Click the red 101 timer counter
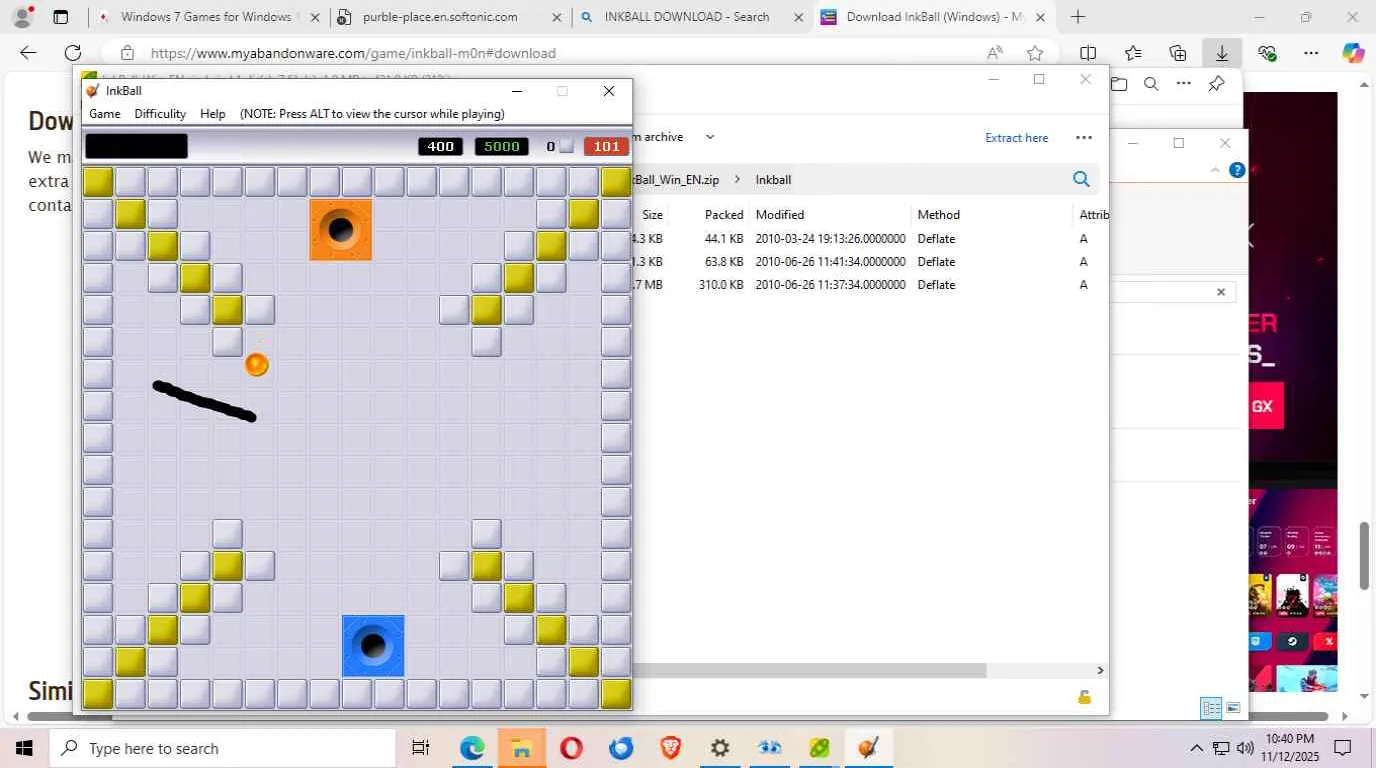 (606, 146)
